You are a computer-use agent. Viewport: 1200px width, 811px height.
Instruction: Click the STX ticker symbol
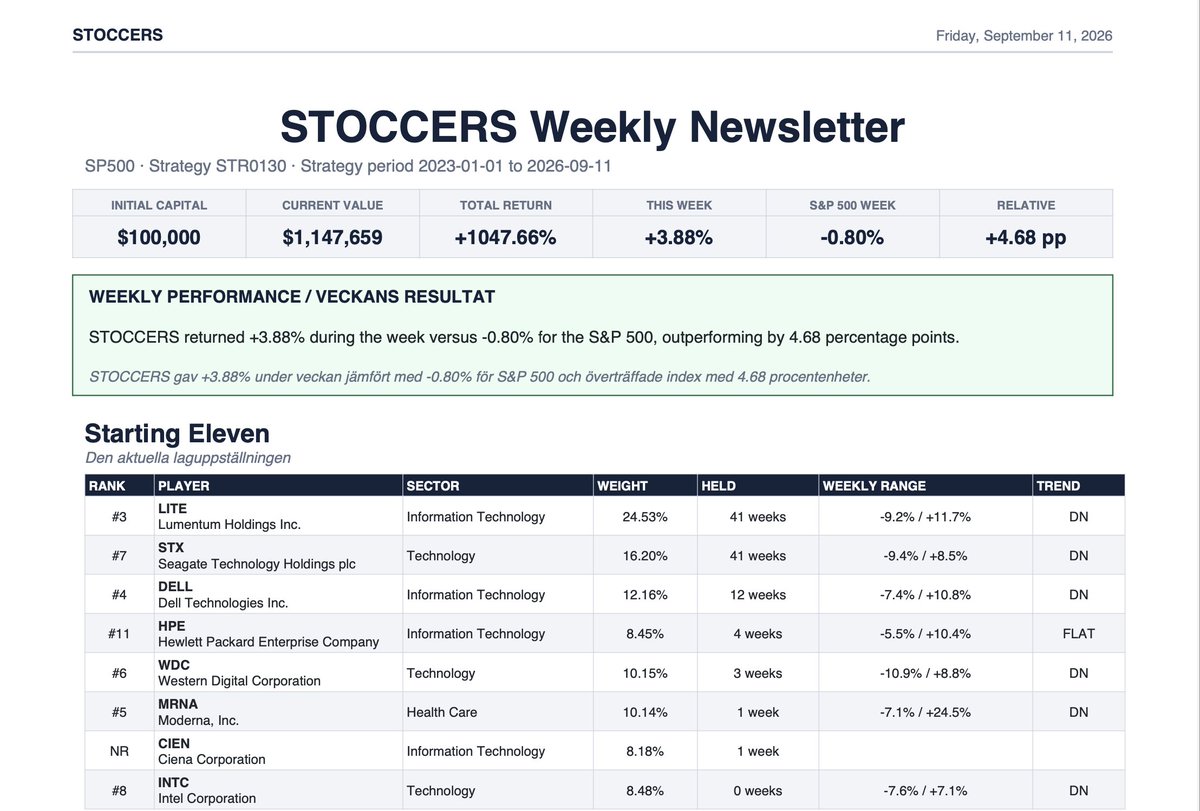[171, 547]
